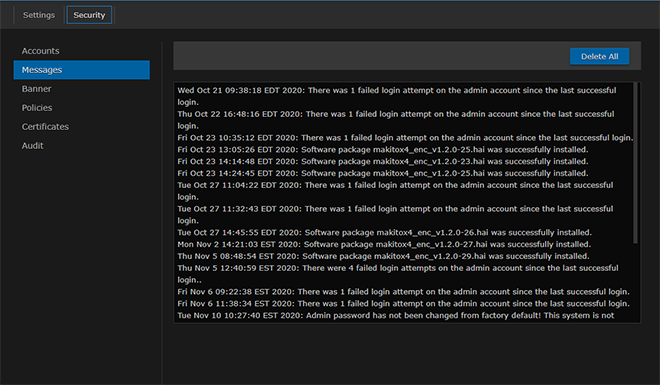This screenshot has height=385, width=660.
Task: Click the 4 failed login attempts message
Action: [x=398, y=274]
